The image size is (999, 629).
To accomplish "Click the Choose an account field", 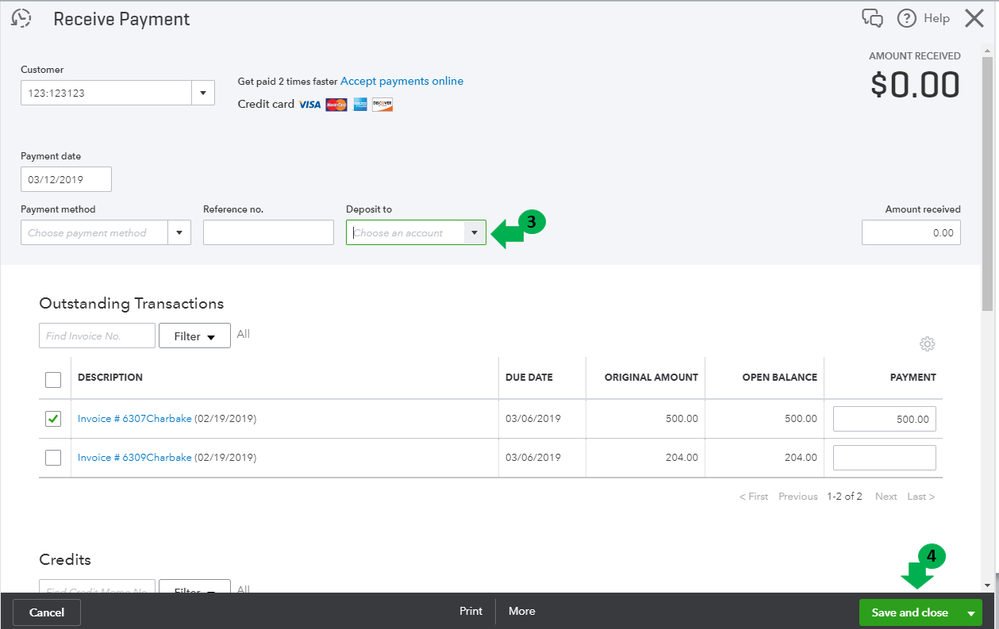I will click(x=405, y=233).
